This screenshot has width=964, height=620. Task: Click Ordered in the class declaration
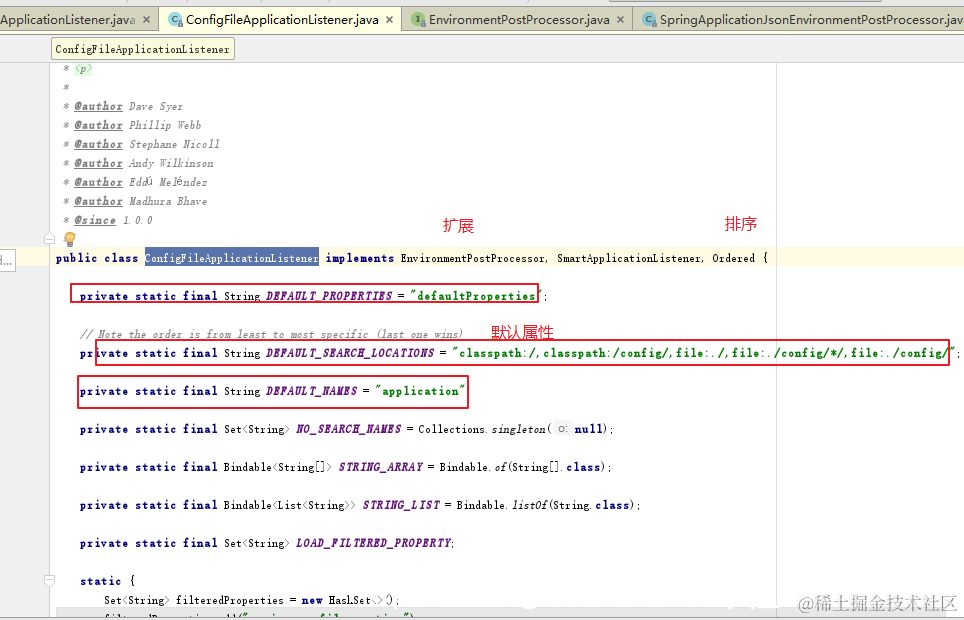coord(733,258)
